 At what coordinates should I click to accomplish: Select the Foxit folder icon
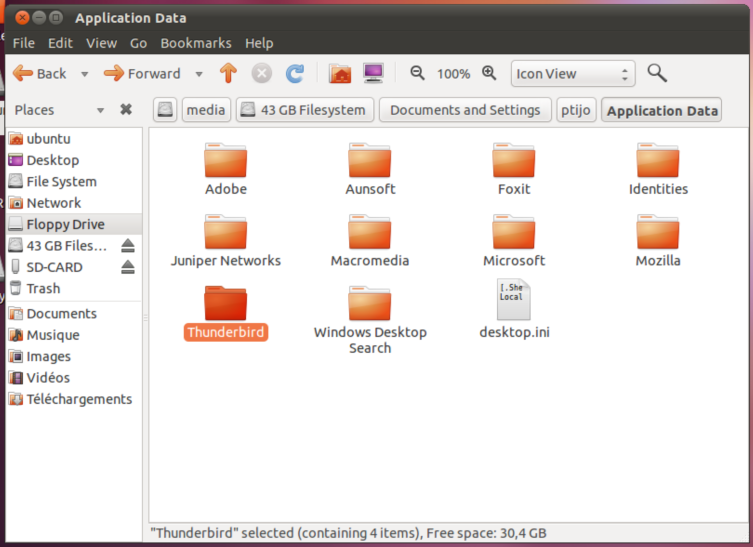click(513, 161)
